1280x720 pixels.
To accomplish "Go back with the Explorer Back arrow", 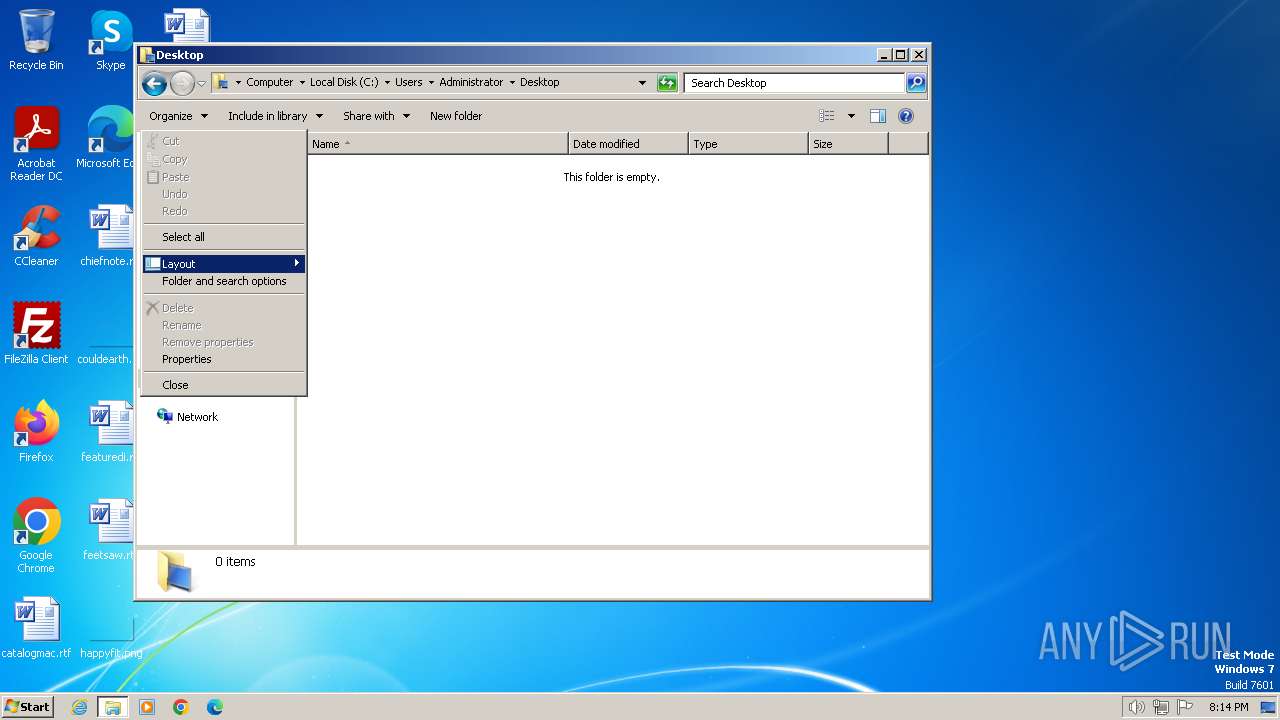I will point(154,83).
